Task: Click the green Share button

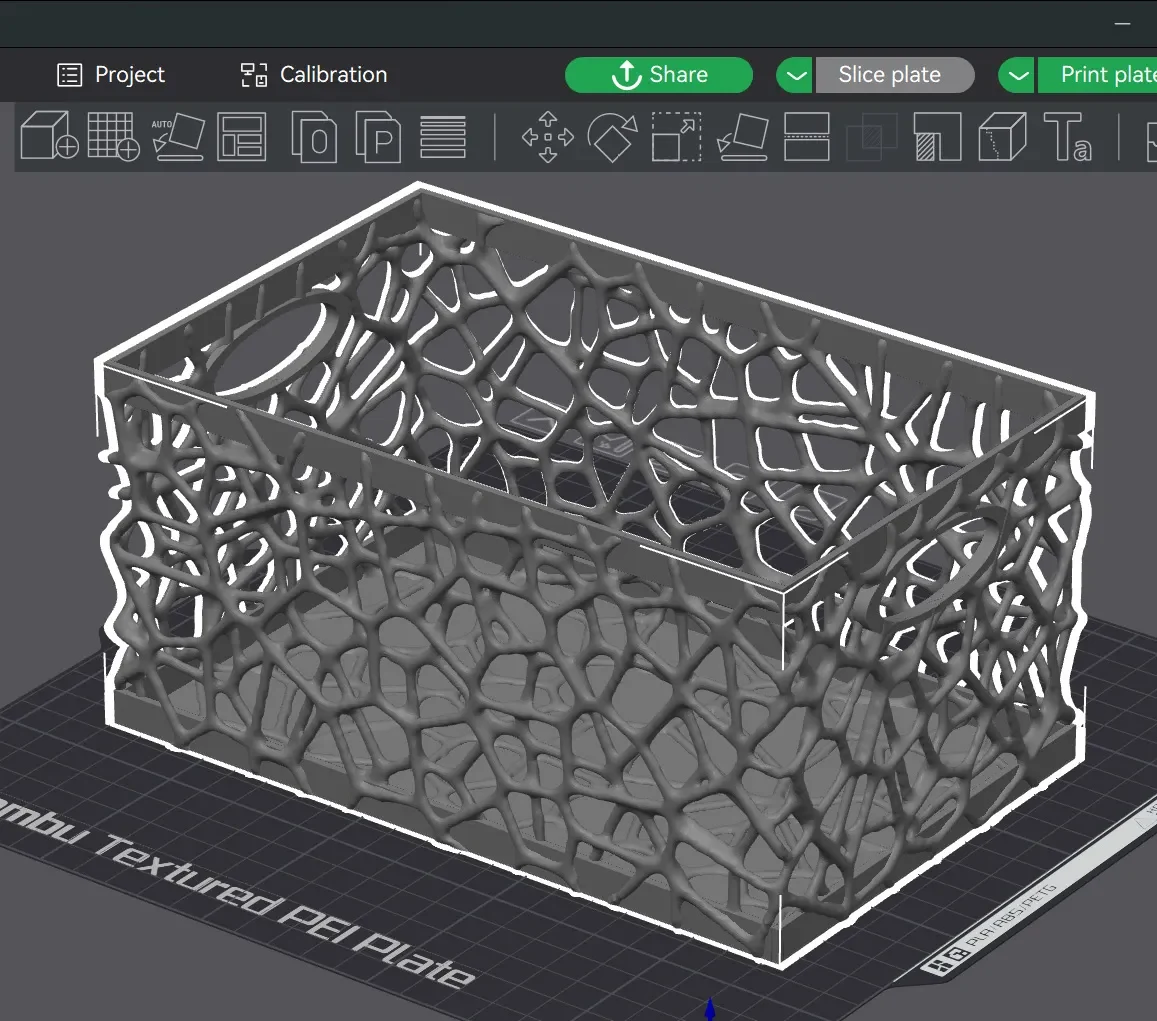Action: [x=659, y=75]
